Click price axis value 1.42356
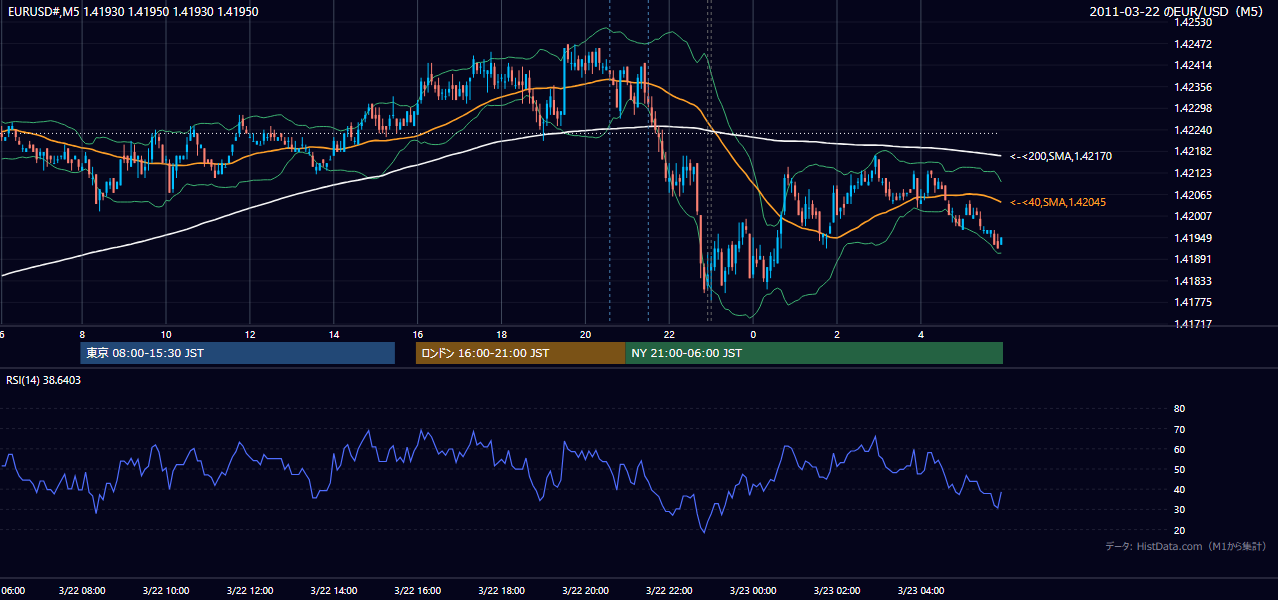The width and height of the screenshot is (1278, 600). pos(1194,87)
